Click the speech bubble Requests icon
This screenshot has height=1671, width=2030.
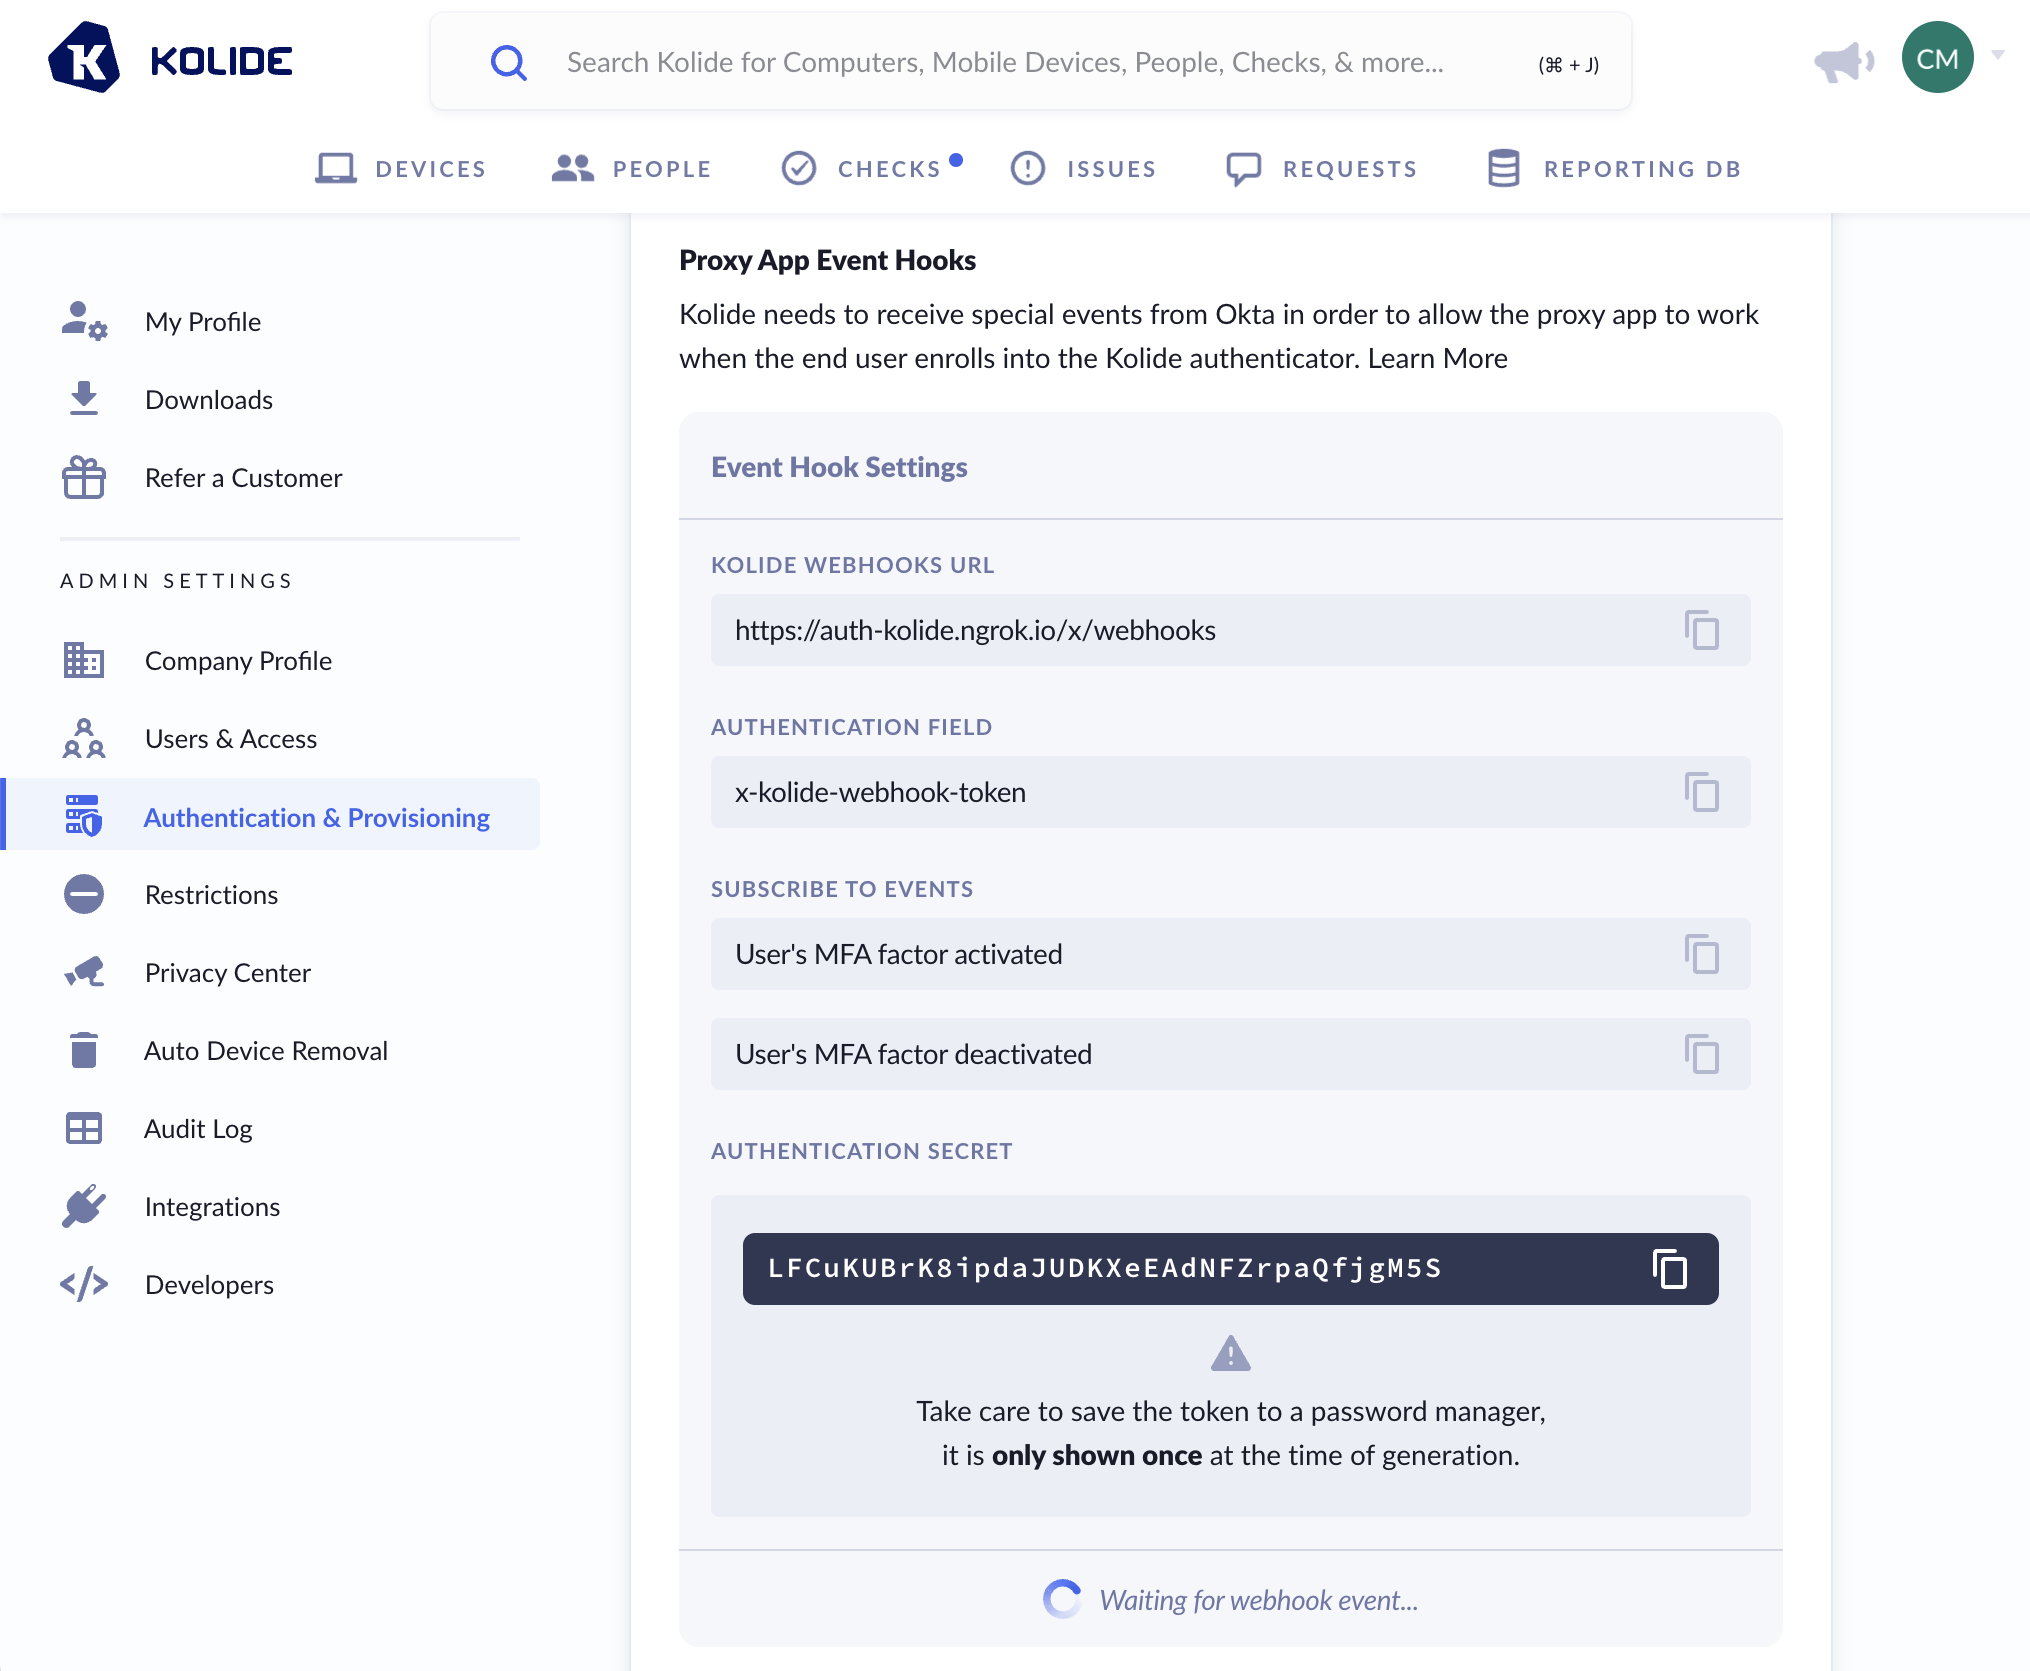1244,169
